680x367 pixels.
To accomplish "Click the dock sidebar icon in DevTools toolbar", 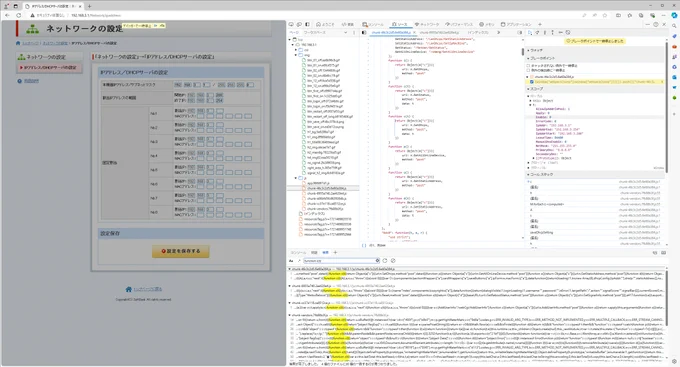I will [x=307, y=24].
